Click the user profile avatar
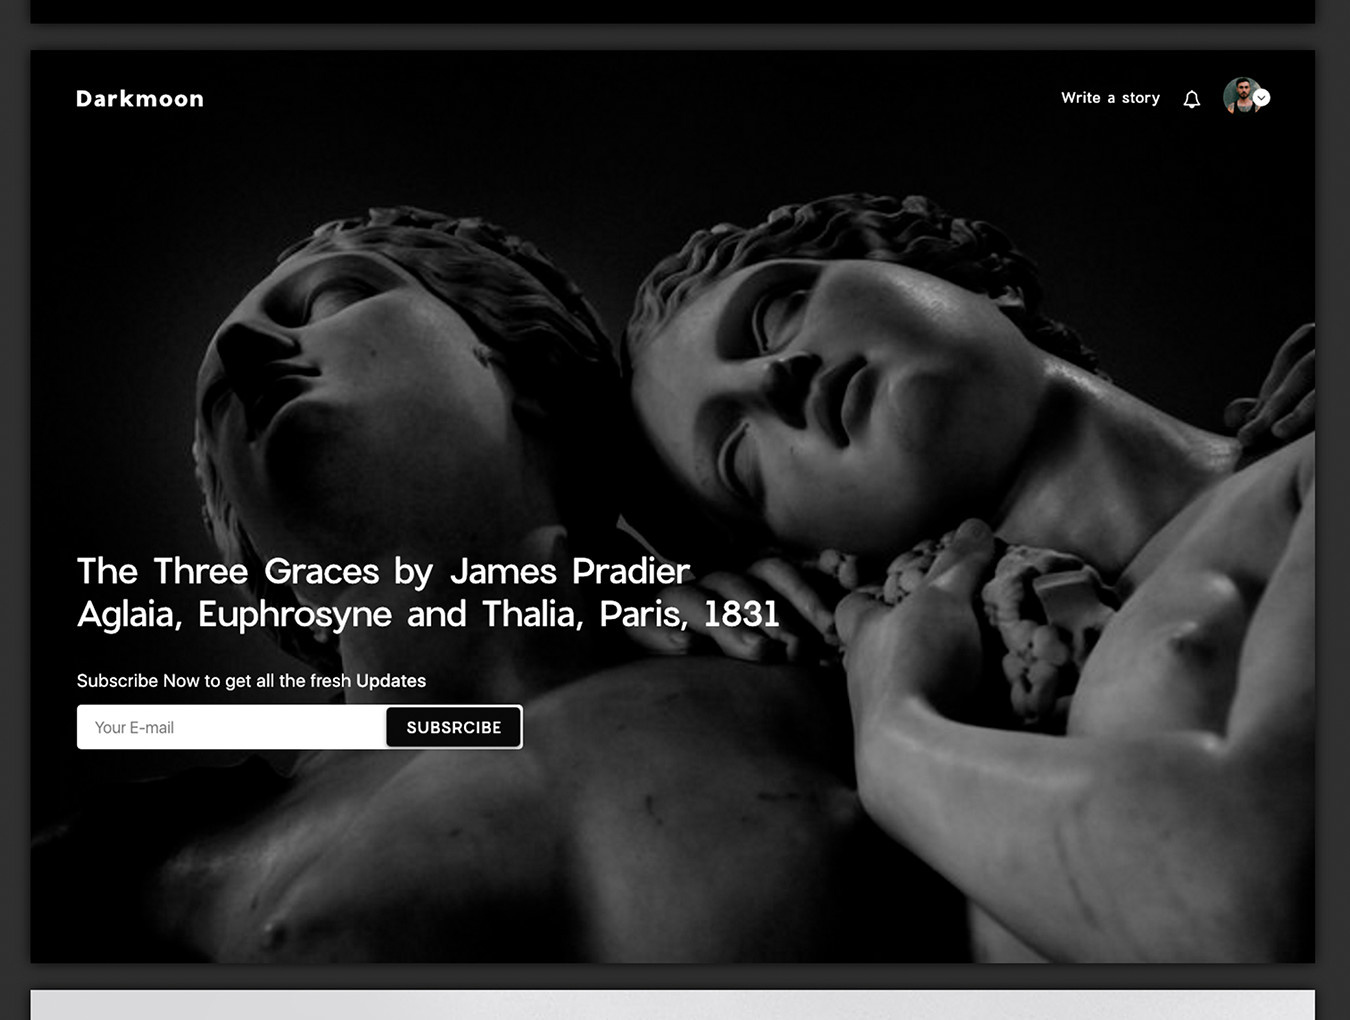1350x1020 pixels. click(1241, 97)
